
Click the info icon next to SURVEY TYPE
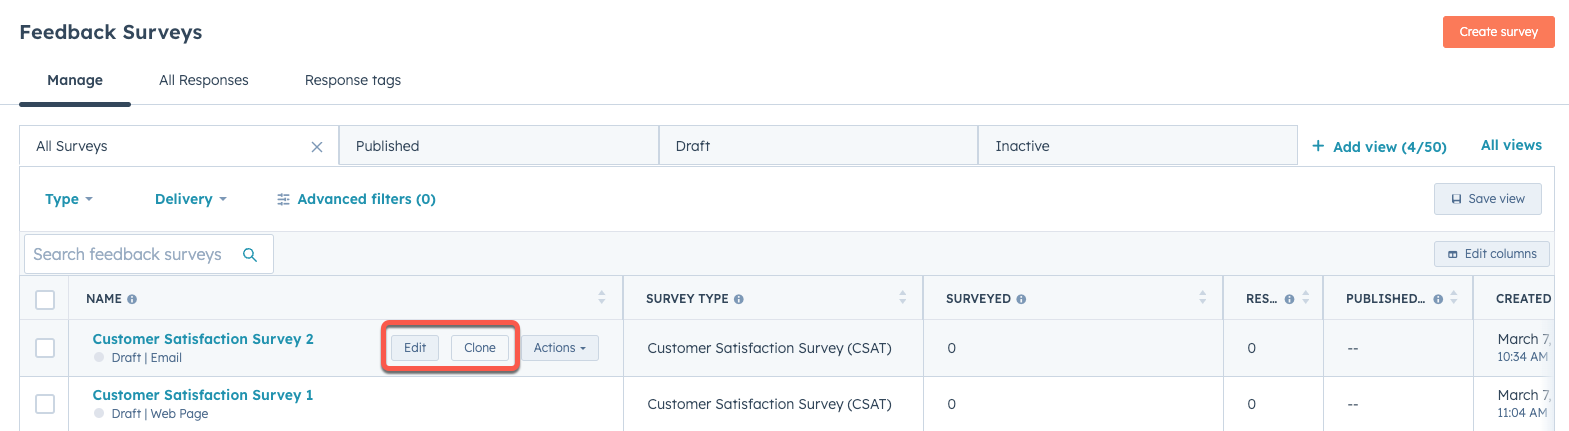tap(739, 299)
